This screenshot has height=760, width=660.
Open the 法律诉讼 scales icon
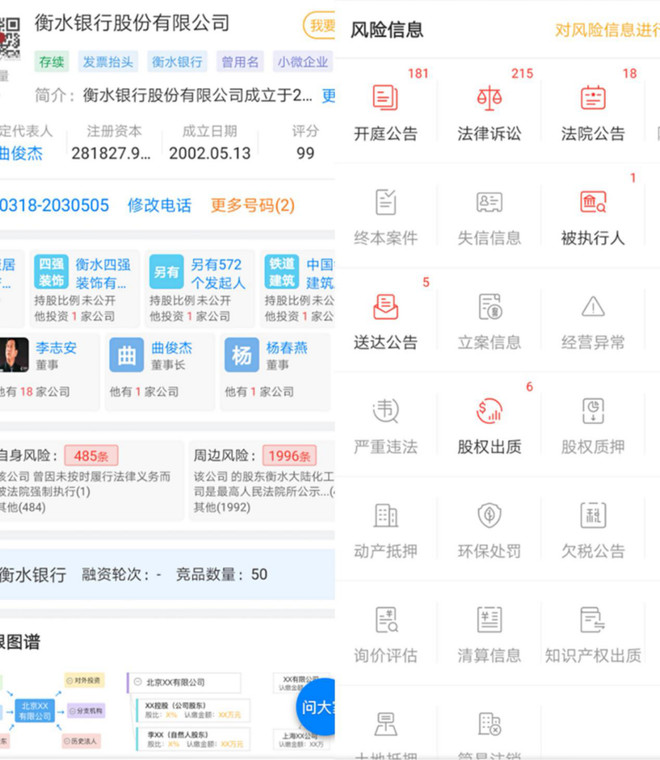point(489,97)
